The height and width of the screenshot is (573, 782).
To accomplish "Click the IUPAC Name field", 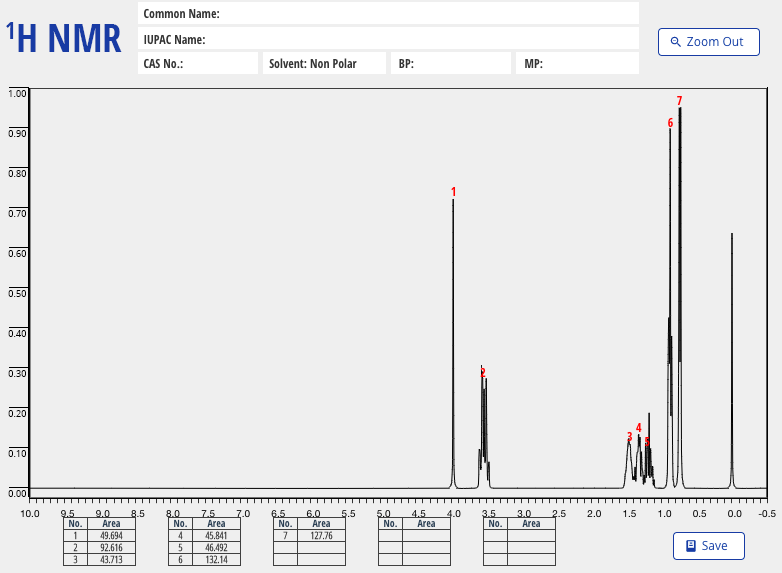I will pyautogui.click(x=388, y=39).
